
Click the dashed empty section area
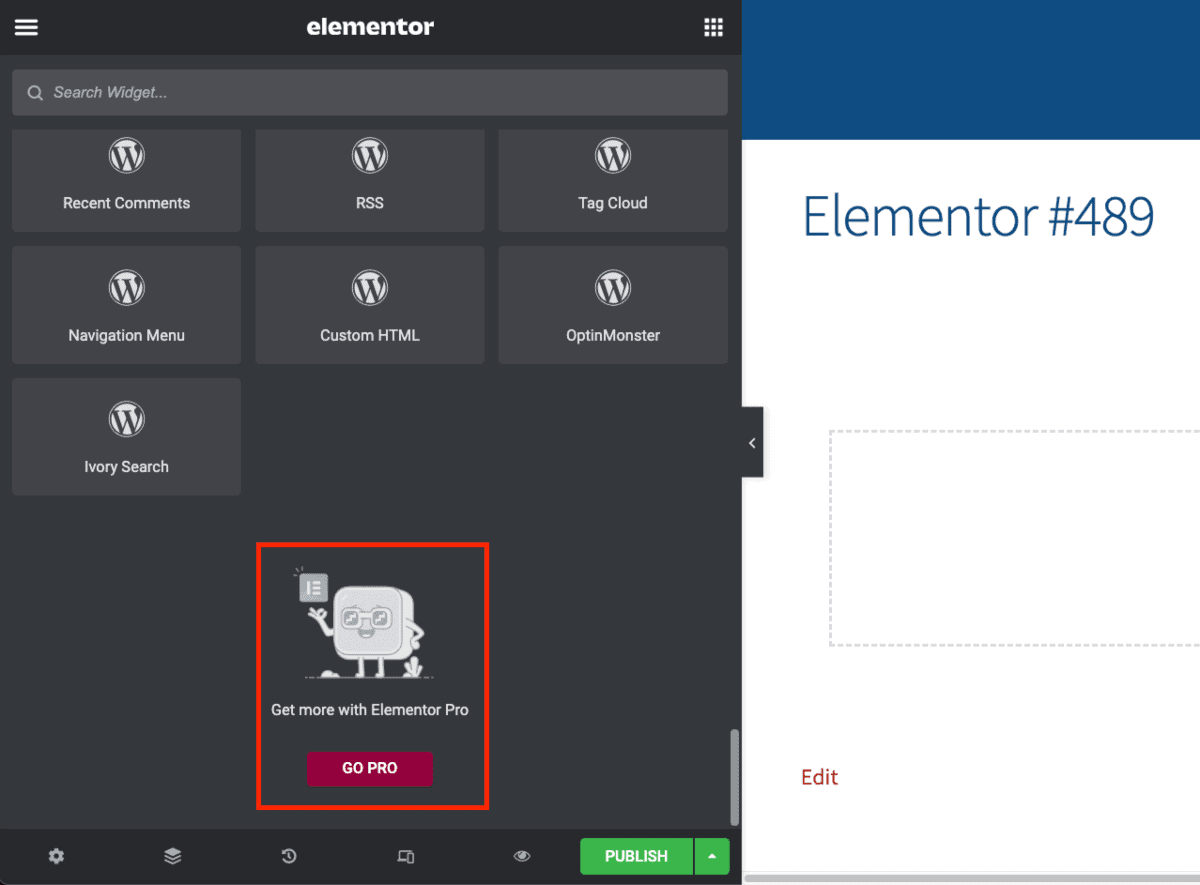coord(1014,538)
